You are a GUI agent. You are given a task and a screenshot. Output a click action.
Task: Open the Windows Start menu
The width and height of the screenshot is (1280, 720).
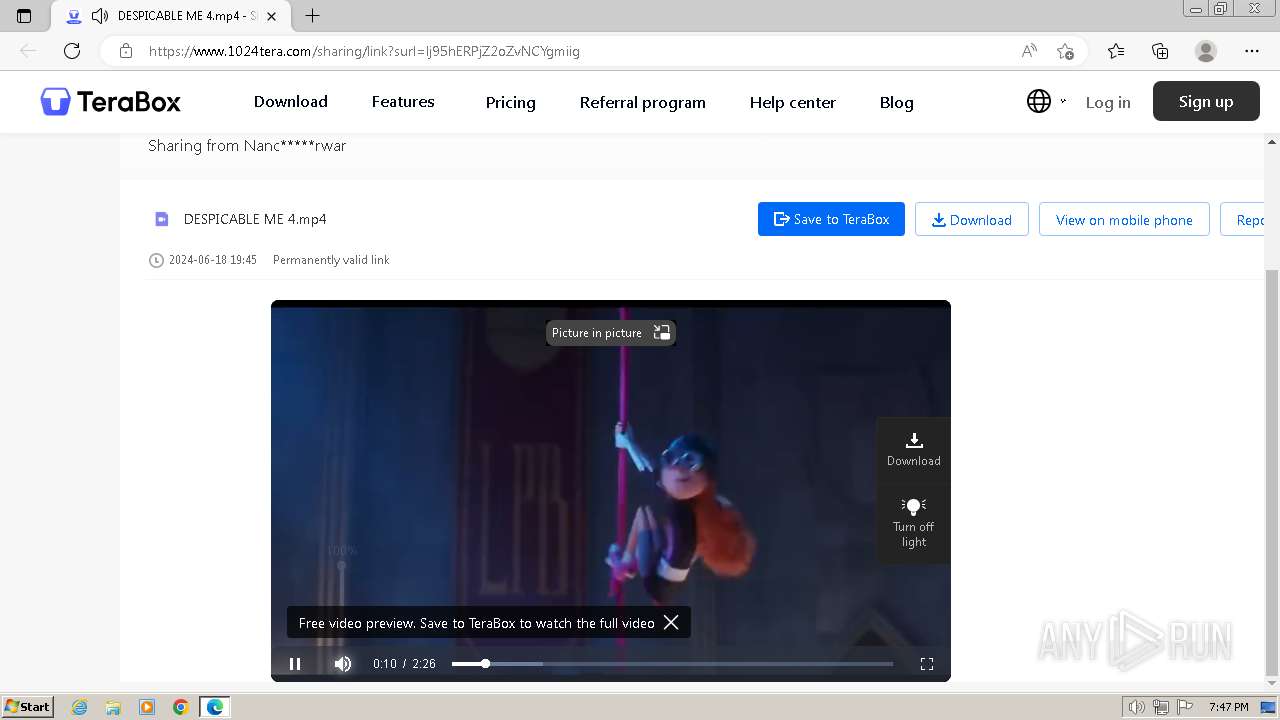coord(28,707)
